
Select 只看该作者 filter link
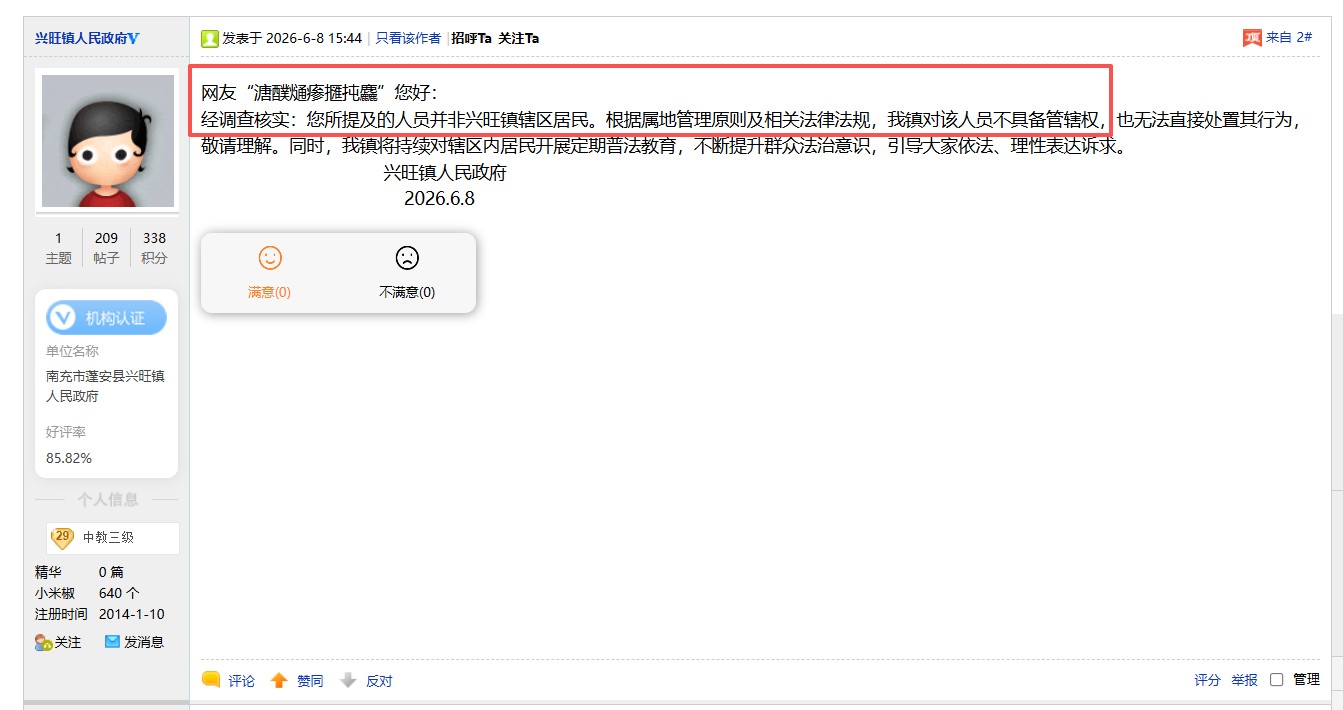tap(408, 38)
